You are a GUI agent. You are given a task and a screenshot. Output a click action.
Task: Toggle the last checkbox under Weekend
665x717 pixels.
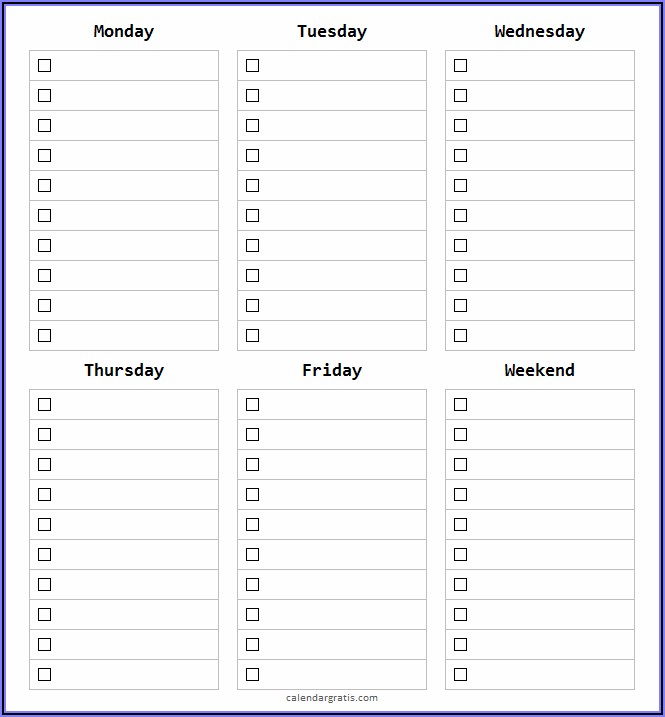point(460,675)
